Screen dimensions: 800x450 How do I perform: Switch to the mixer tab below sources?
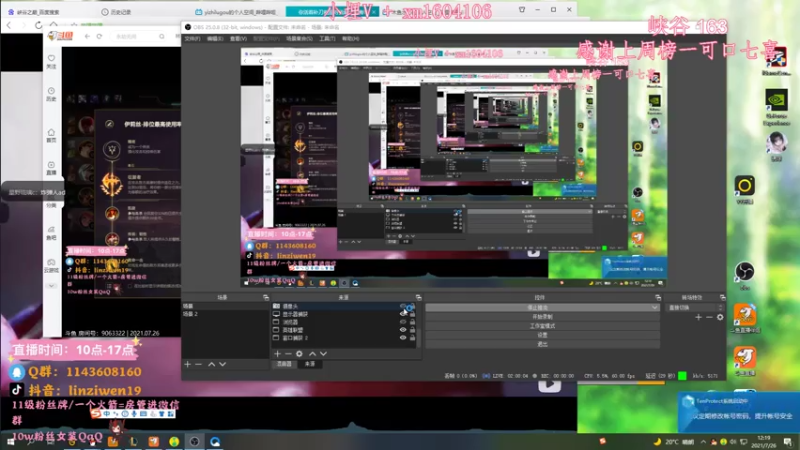(284, 364)
